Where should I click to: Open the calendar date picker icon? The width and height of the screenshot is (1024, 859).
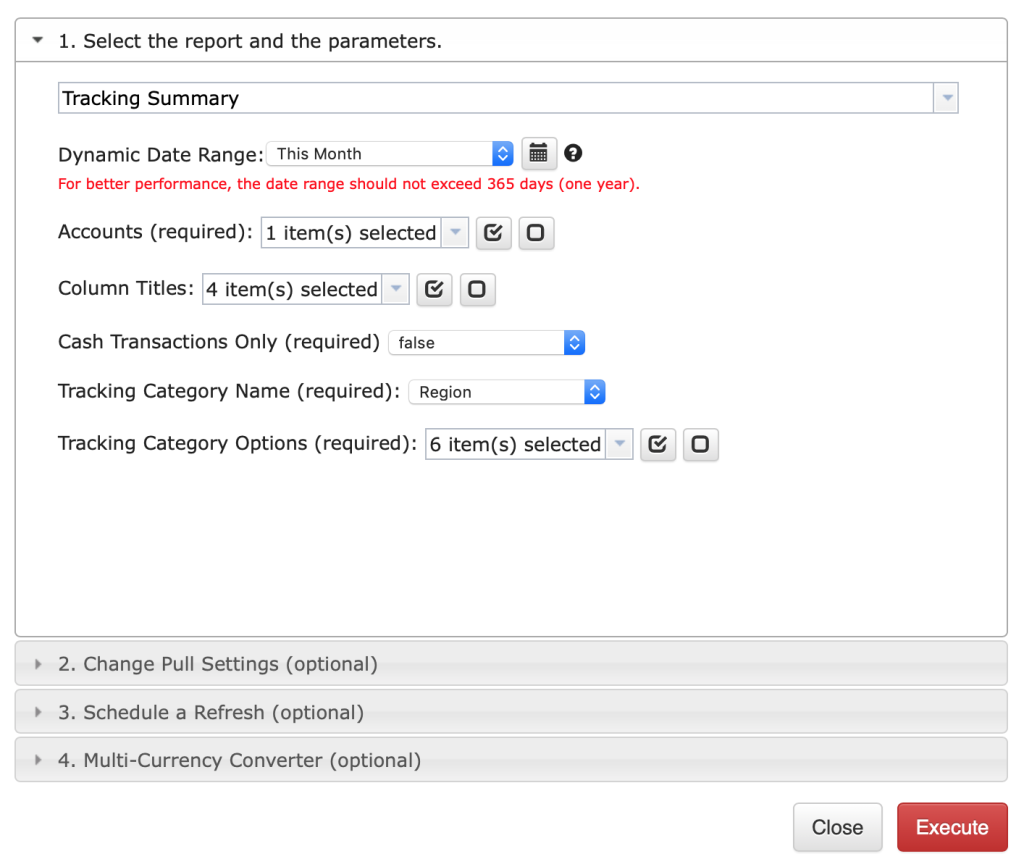coord(539,154)
